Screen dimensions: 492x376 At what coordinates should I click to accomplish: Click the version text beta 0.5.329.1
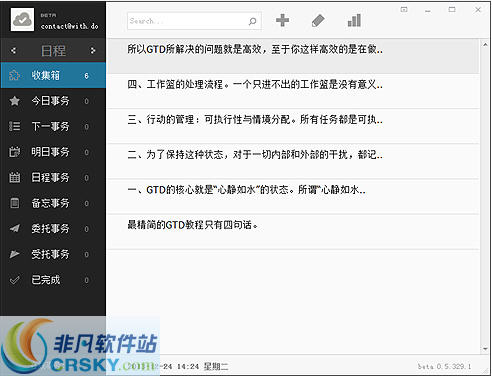pos(445,366)
